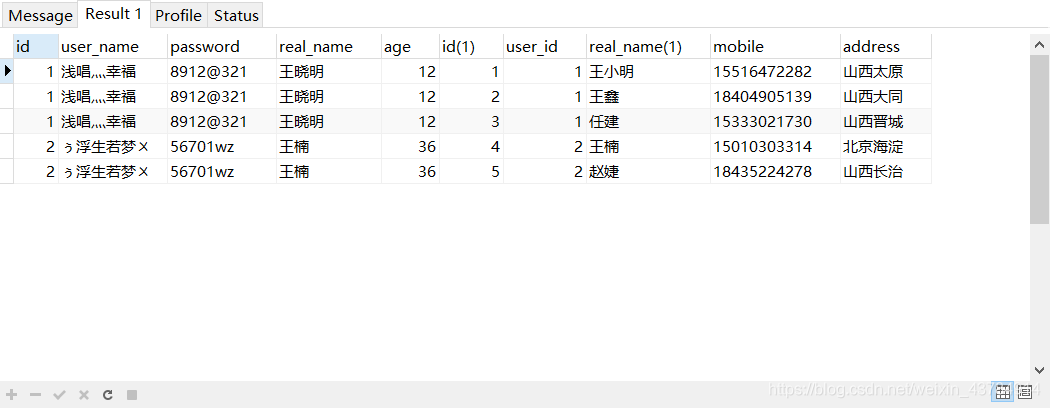Select real_name 王晓明 in the 山西太原 row
Image resolution: width=1050 pixels, height=408 pixels.
[329, 72]
